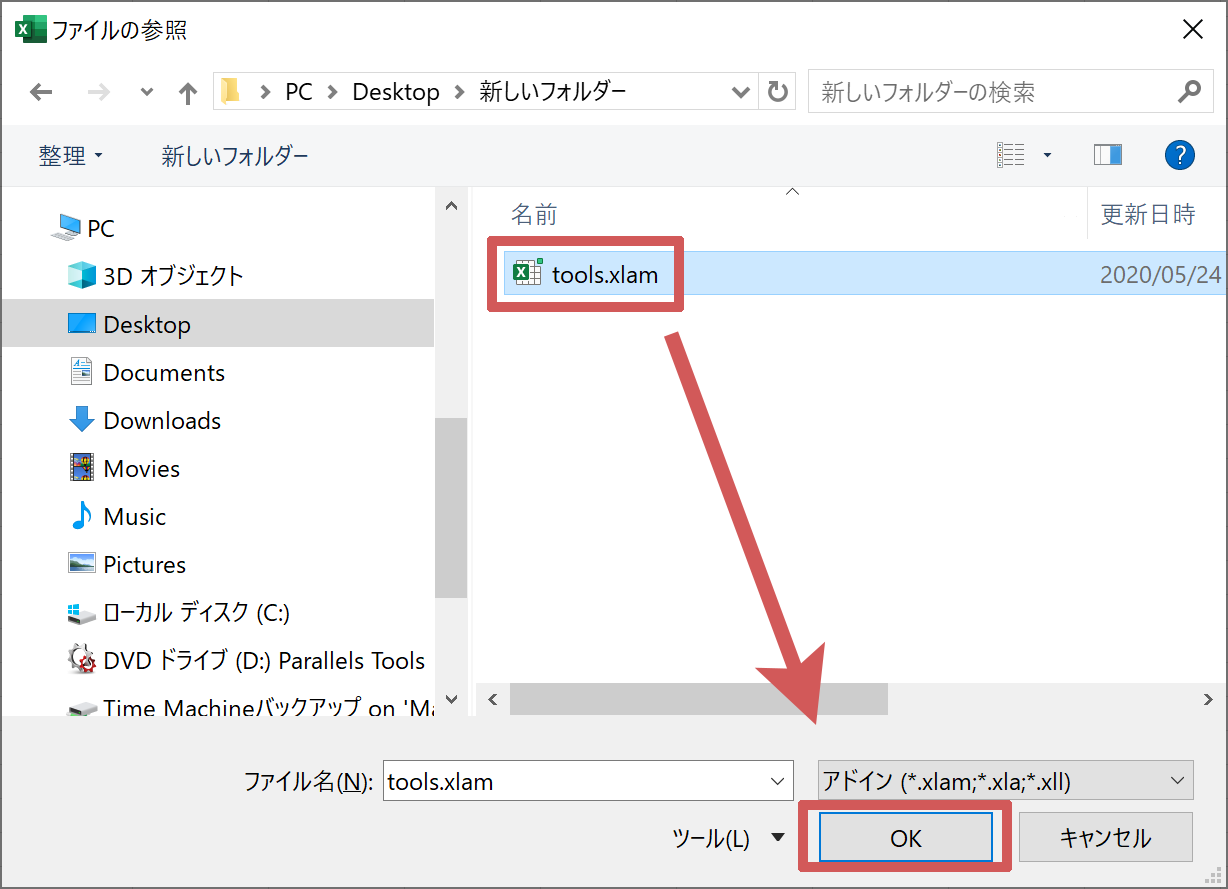The width and height of the screenshot is (1228, 889).
Task: Click the horizontal scrollbar in file list
Action: pyautogui.click(x=698, y=699)
